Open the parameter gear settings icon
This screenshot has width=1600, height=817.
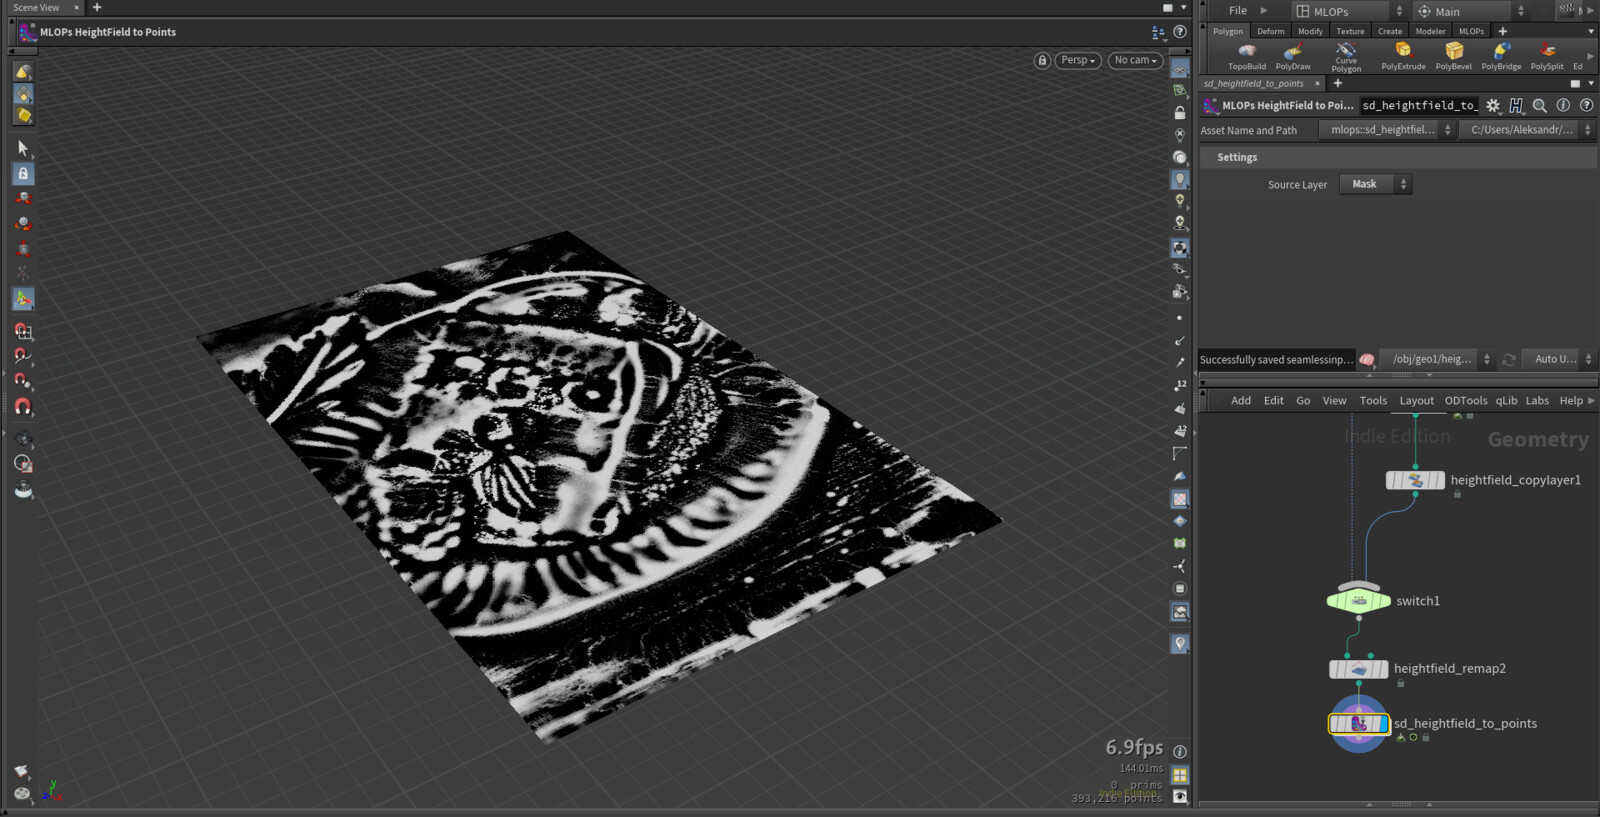1493,105
